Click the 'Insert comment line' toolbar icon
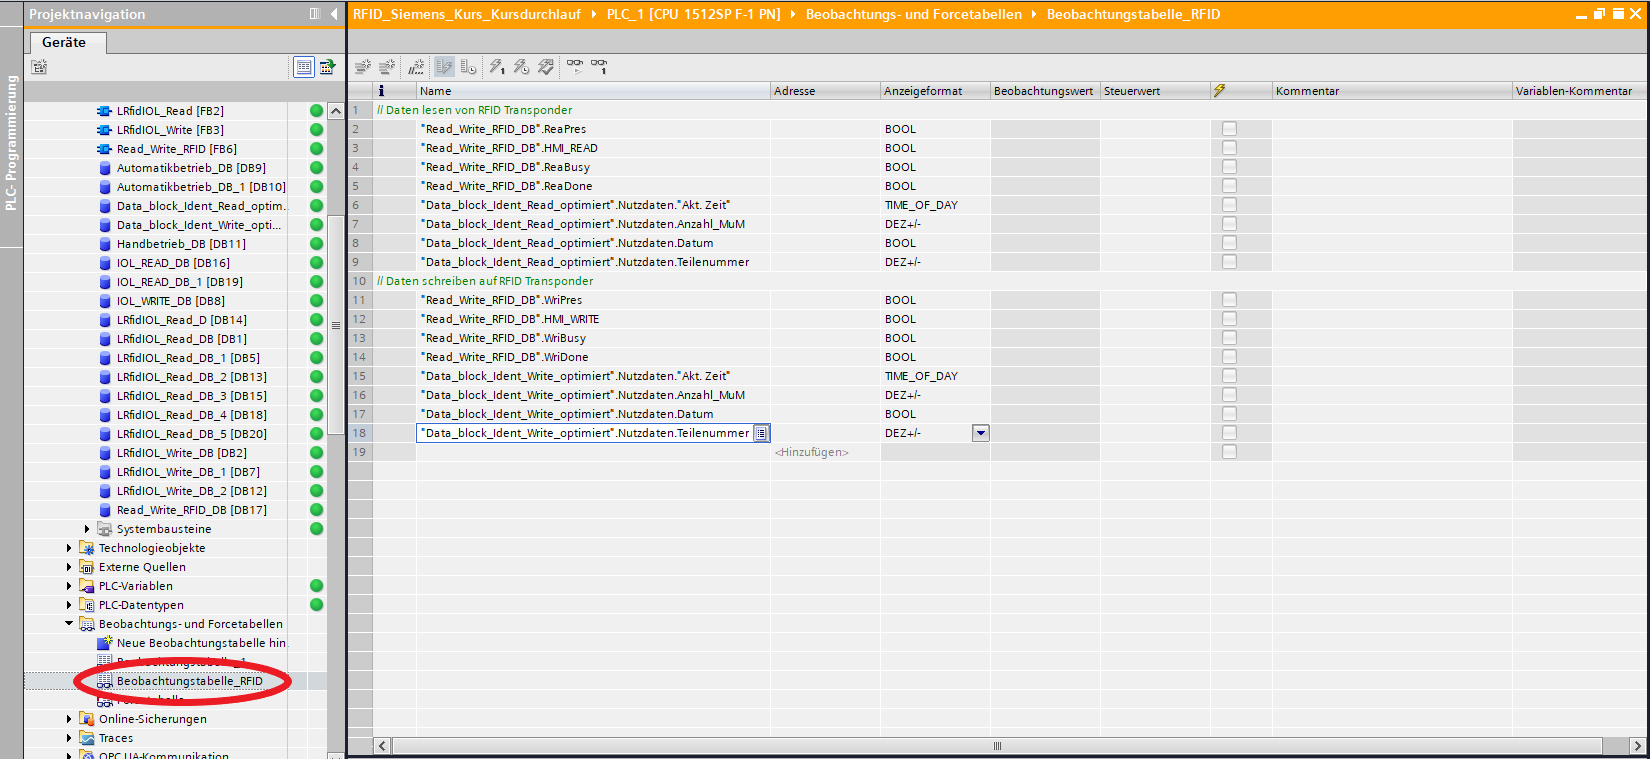Viewport: 1650px width, 759px height. [x=416, y=66]
